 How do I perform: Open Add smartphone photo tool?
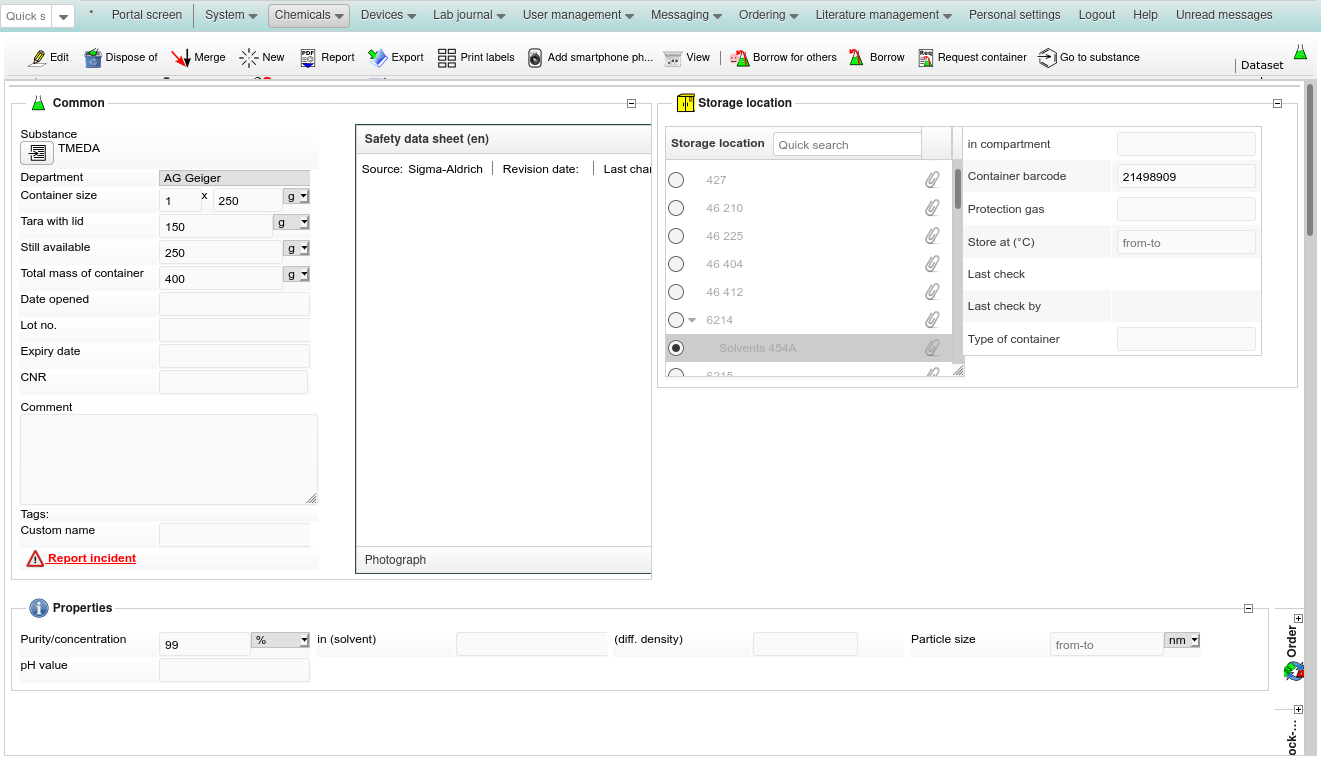tap(535, 58)
